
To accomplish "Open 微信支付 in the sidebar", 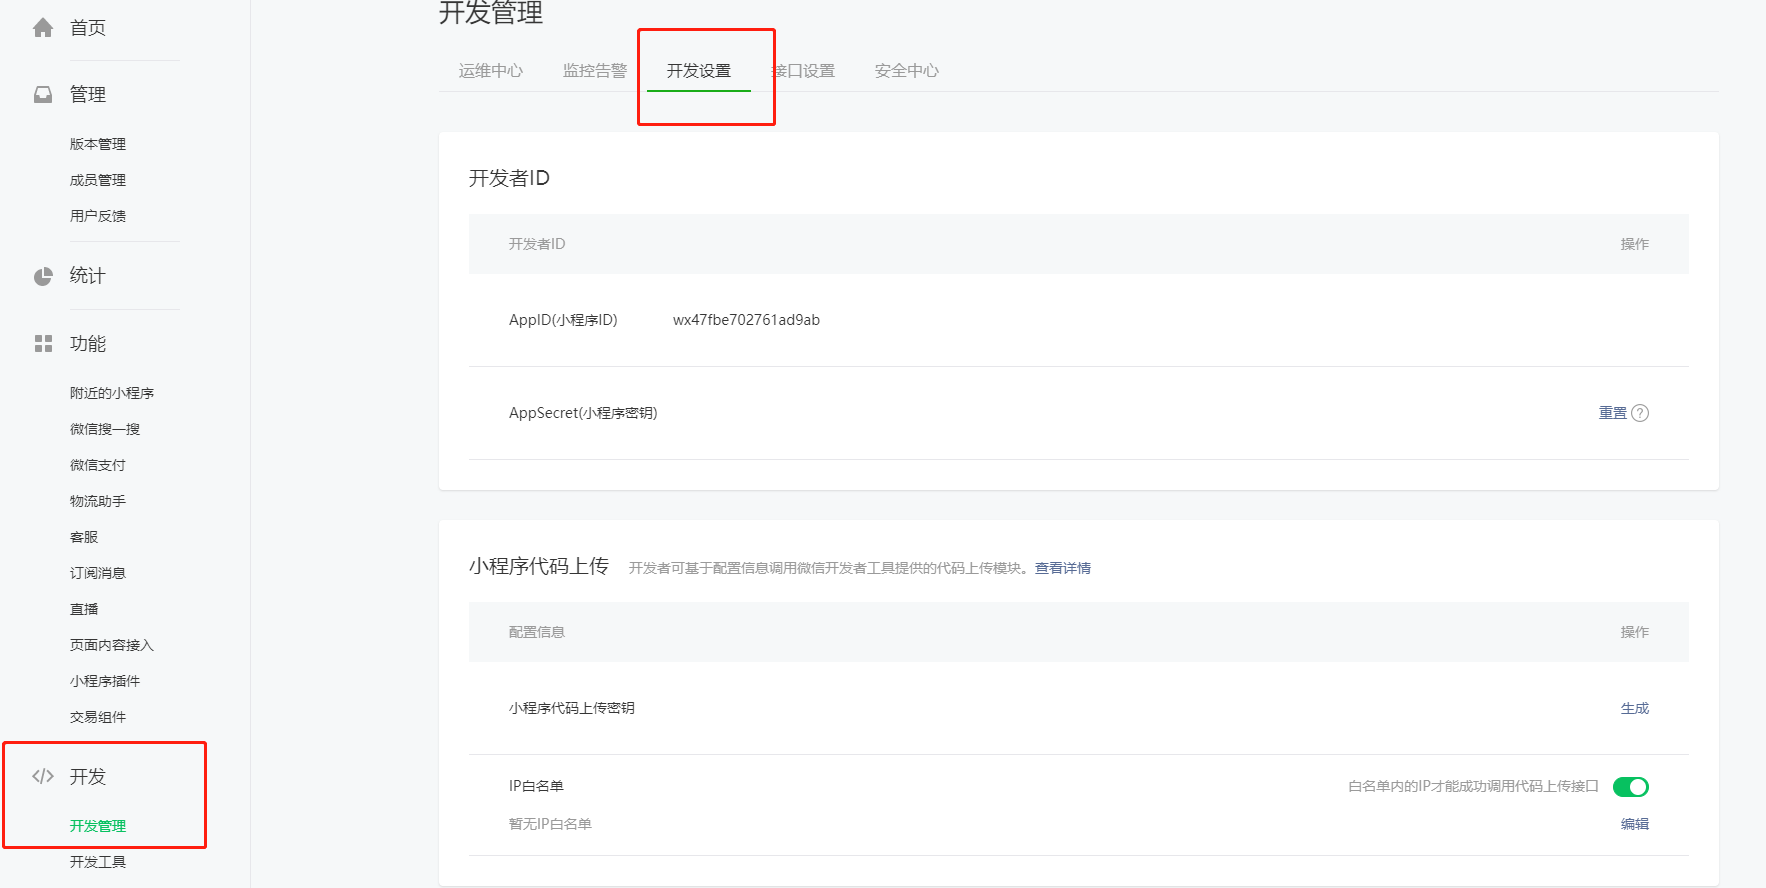I will (98, 465).
